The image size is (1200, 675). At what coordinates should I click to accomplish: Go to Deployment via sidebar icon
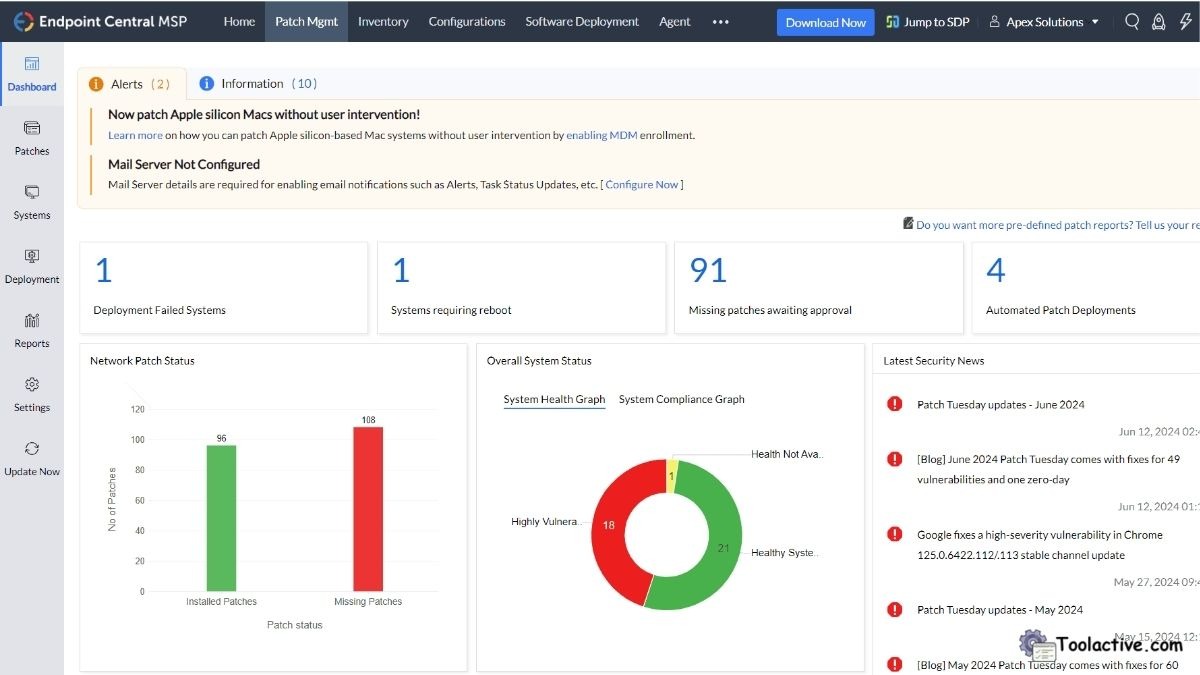(32, 266)
